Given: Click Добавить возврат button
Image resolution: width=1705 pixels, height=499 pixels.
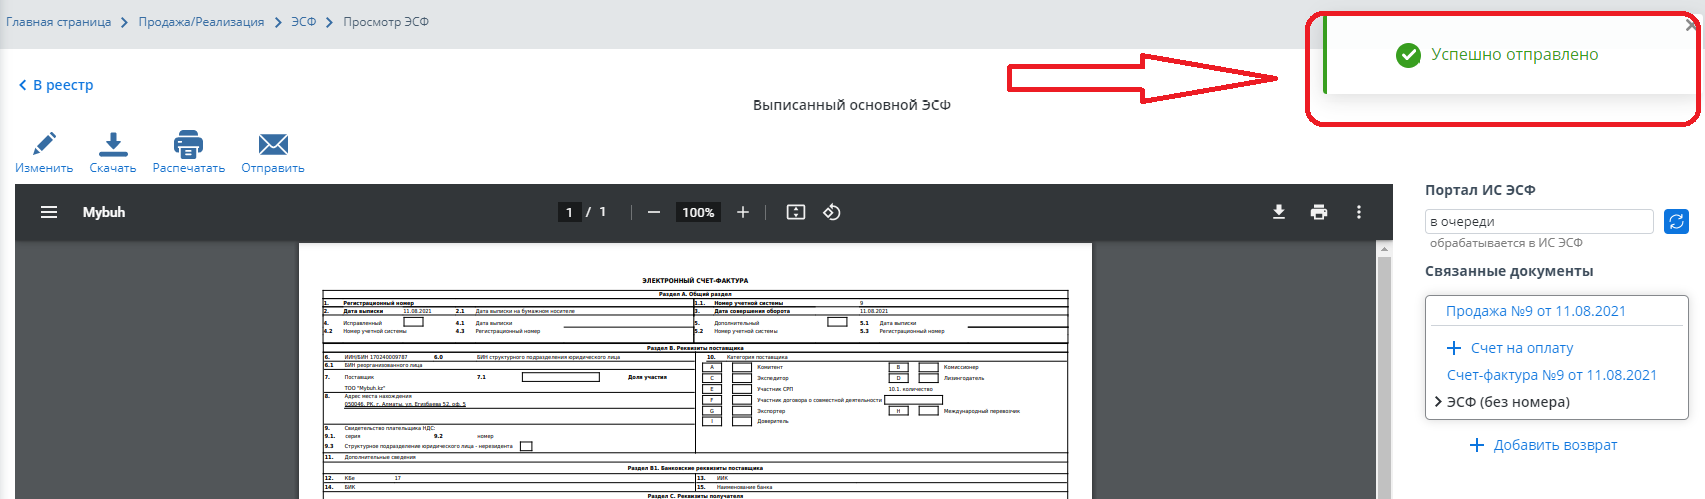Looking at the screenshot, I should [x=1543, y=445].
